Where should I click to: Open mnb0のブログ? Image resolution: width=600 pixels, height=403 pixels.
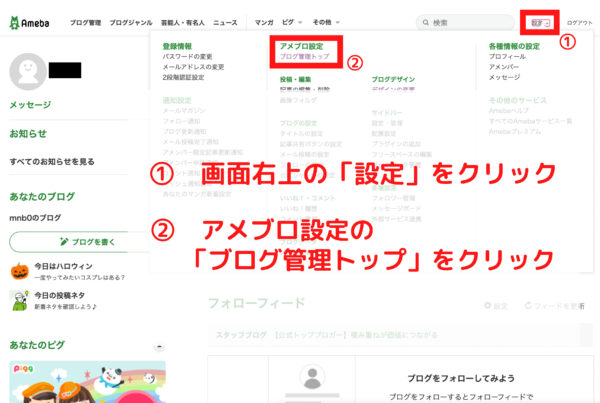click(35, 218)
